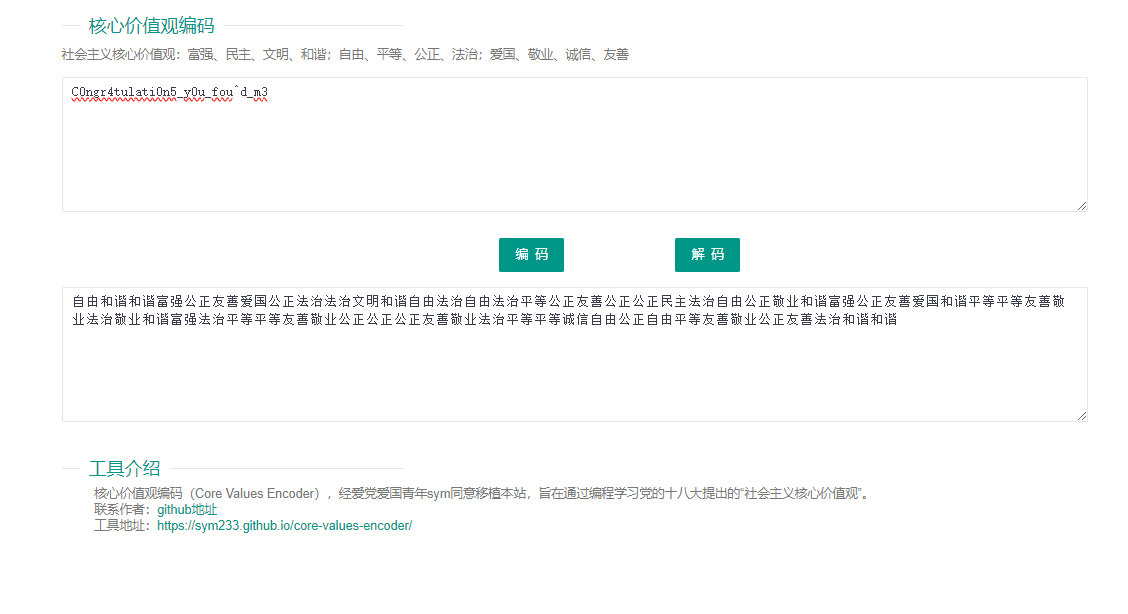Open the sym233.github.io core-values-encoder link
1128x614 pixels.
tap(284, 525)
